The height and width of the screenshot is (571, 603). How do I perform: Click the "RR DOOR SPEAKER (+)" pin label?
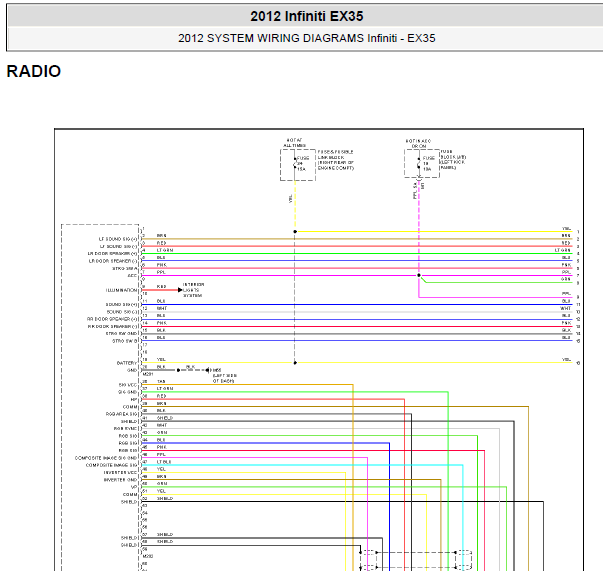point(112,319)
